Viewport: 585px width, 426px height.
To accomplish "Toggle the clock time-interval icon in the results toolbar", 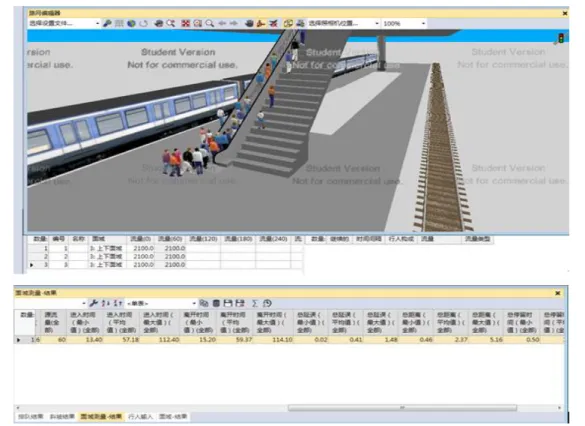I will click(267, 303).
